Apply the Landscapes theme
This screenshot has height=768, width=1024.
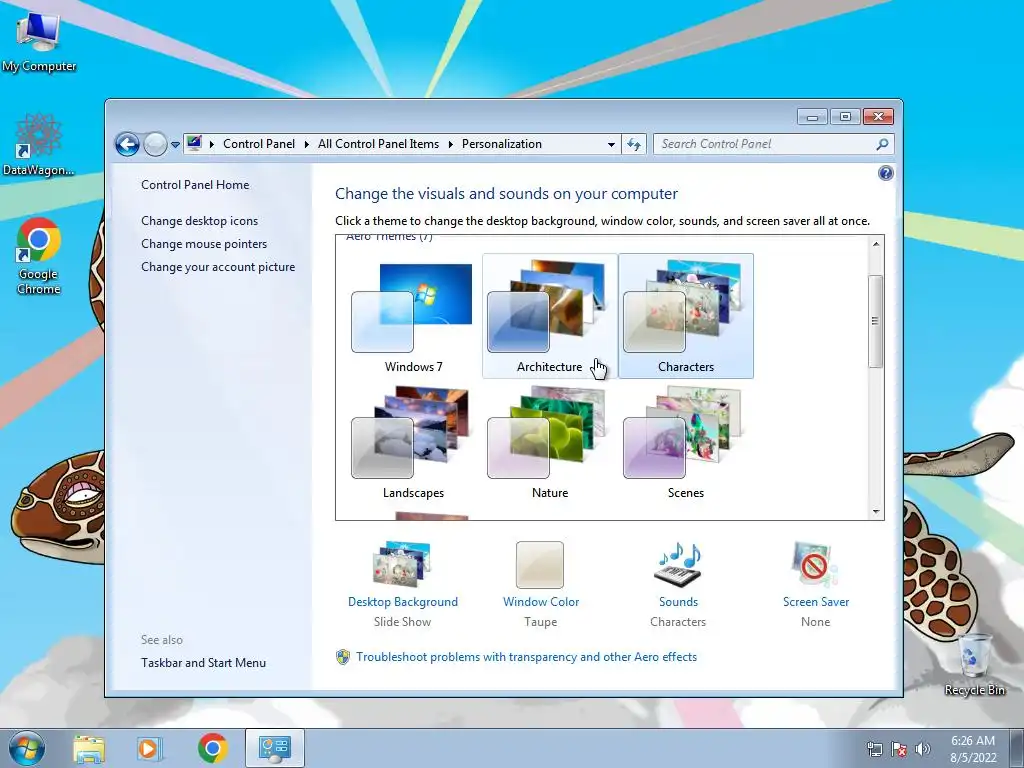[x=412, y=442]
